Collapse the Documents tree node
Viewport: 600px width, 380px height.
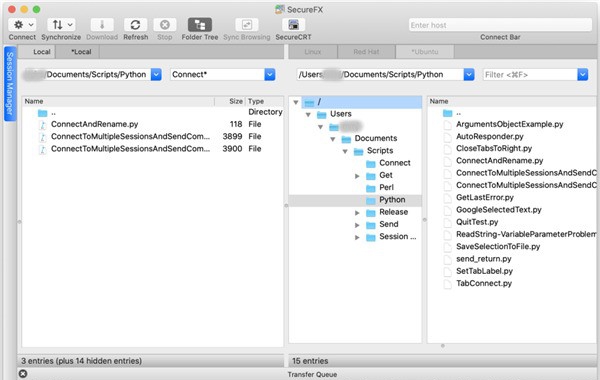coord(333,139)
